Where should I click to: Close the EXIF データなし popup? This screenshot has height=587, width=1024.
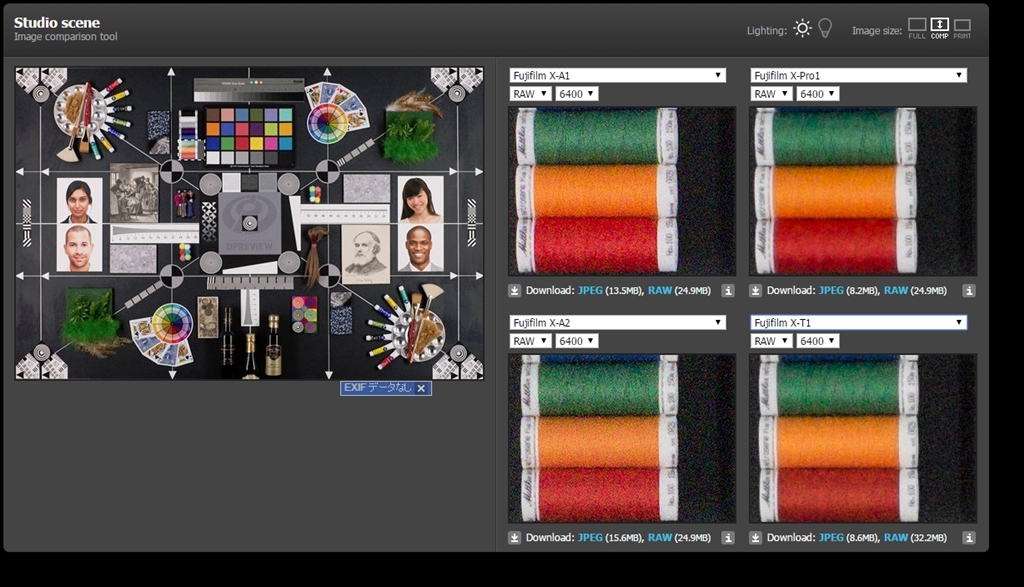click(x=421, y=389)
